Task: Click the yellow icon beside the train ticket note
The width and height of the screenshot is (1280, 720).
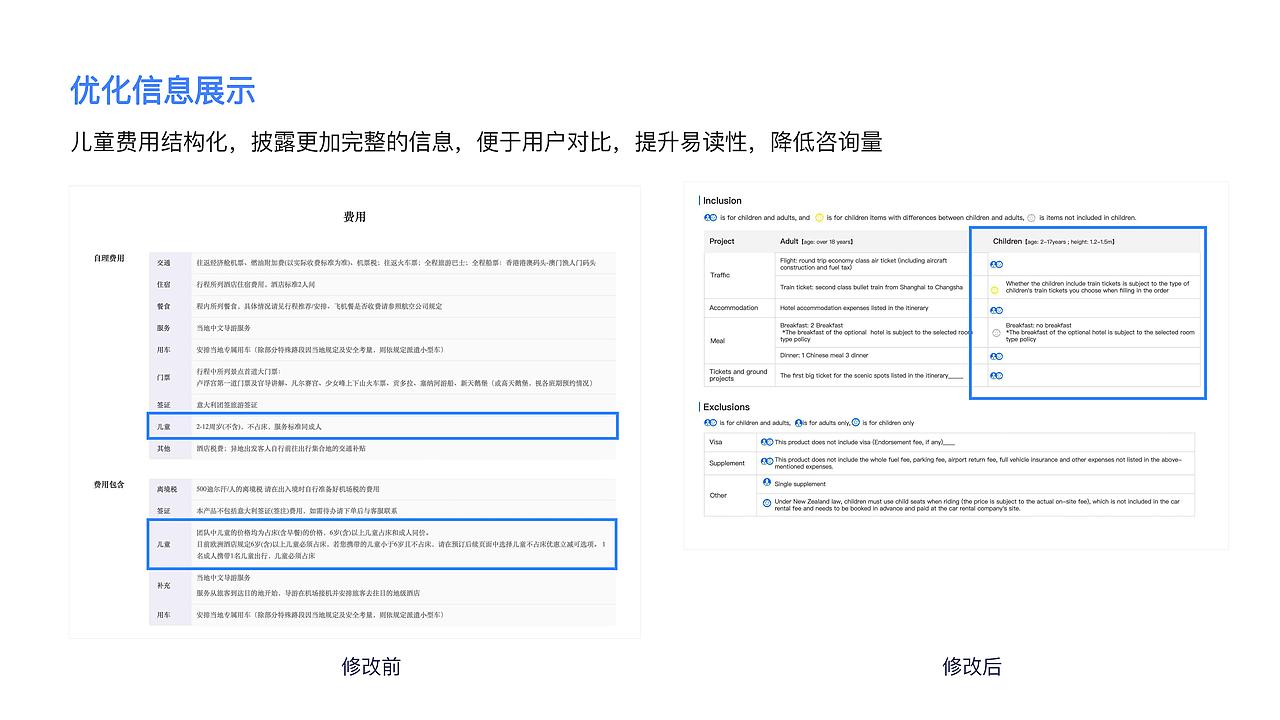Action: click(x=995, y=290)
